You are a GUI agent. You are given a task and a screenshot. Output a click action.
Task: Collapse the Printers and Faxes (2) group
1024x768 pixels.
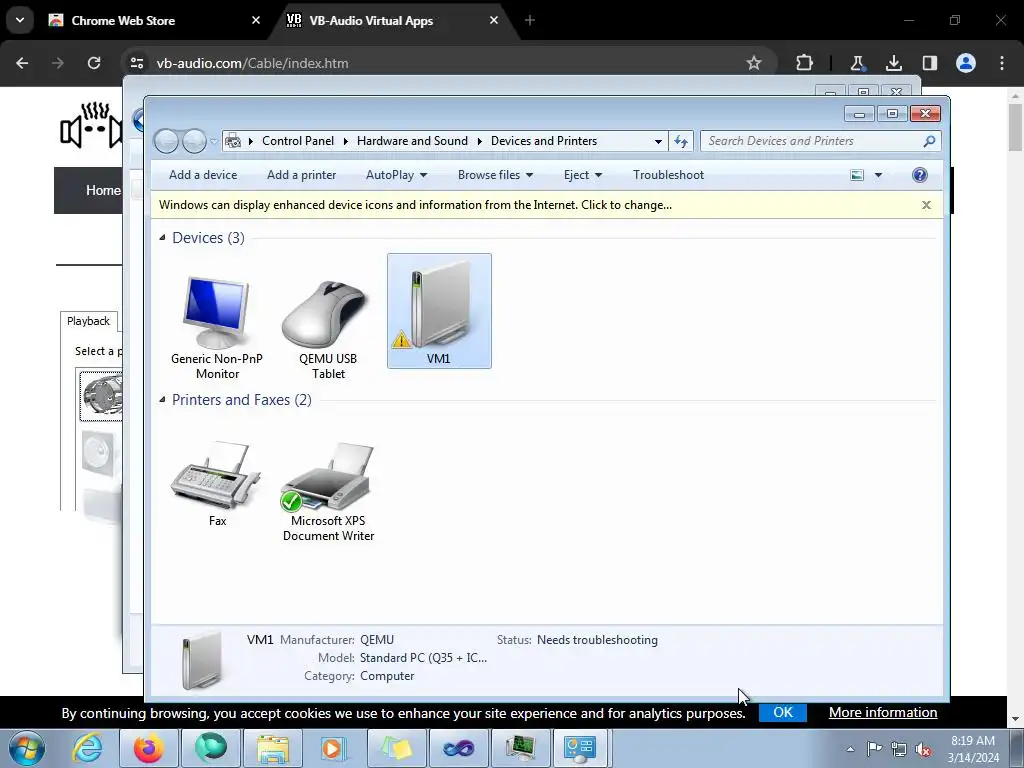[x=162, y=400]
